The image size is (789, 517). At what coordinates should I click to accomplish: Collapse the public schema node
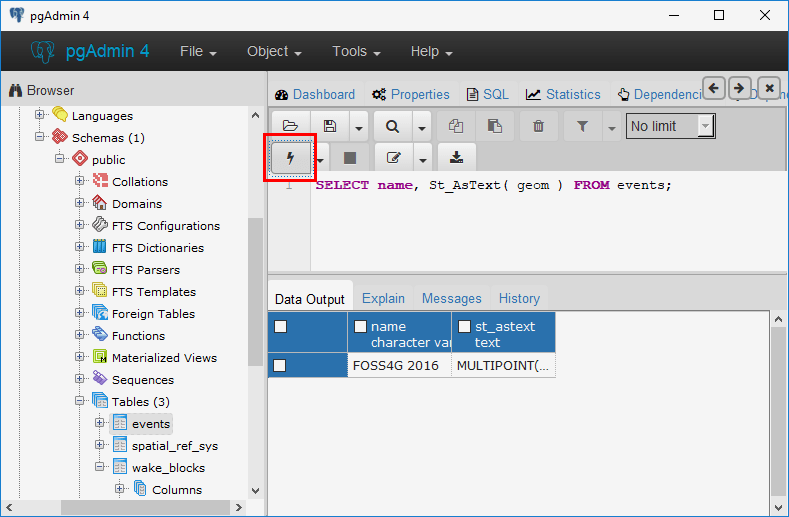tap(59, 159)
